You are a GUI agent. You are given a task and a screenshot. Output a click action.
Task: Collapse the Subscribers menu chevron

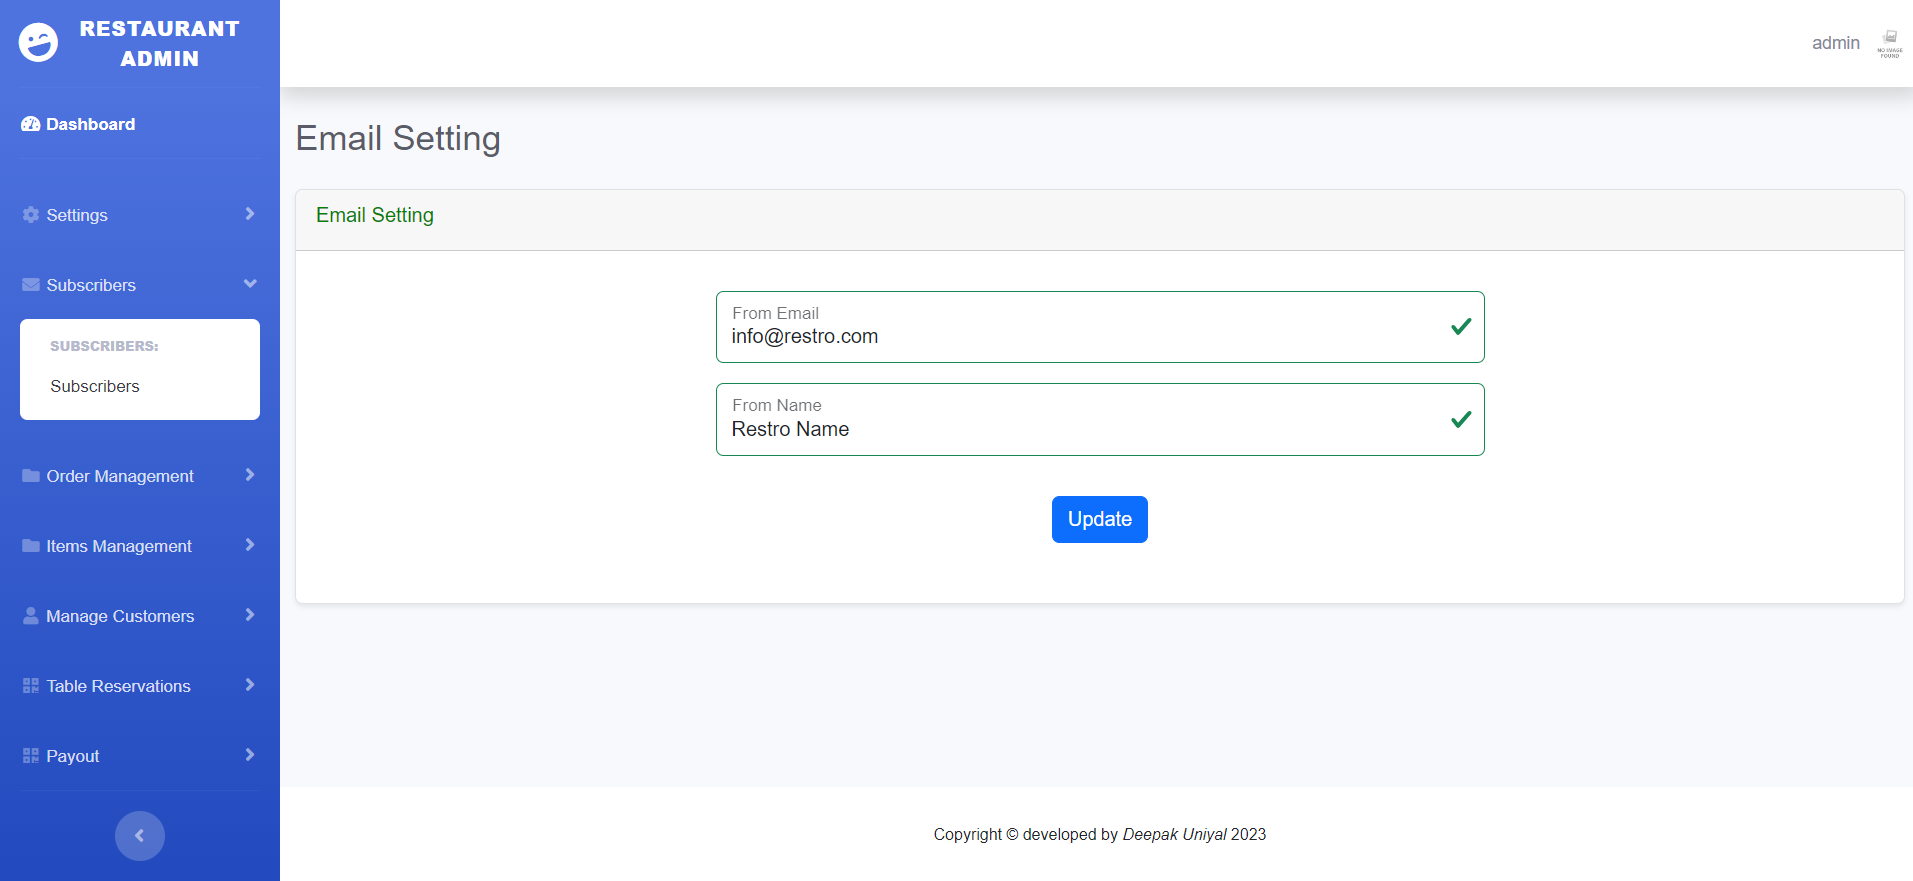click(250, 284)
